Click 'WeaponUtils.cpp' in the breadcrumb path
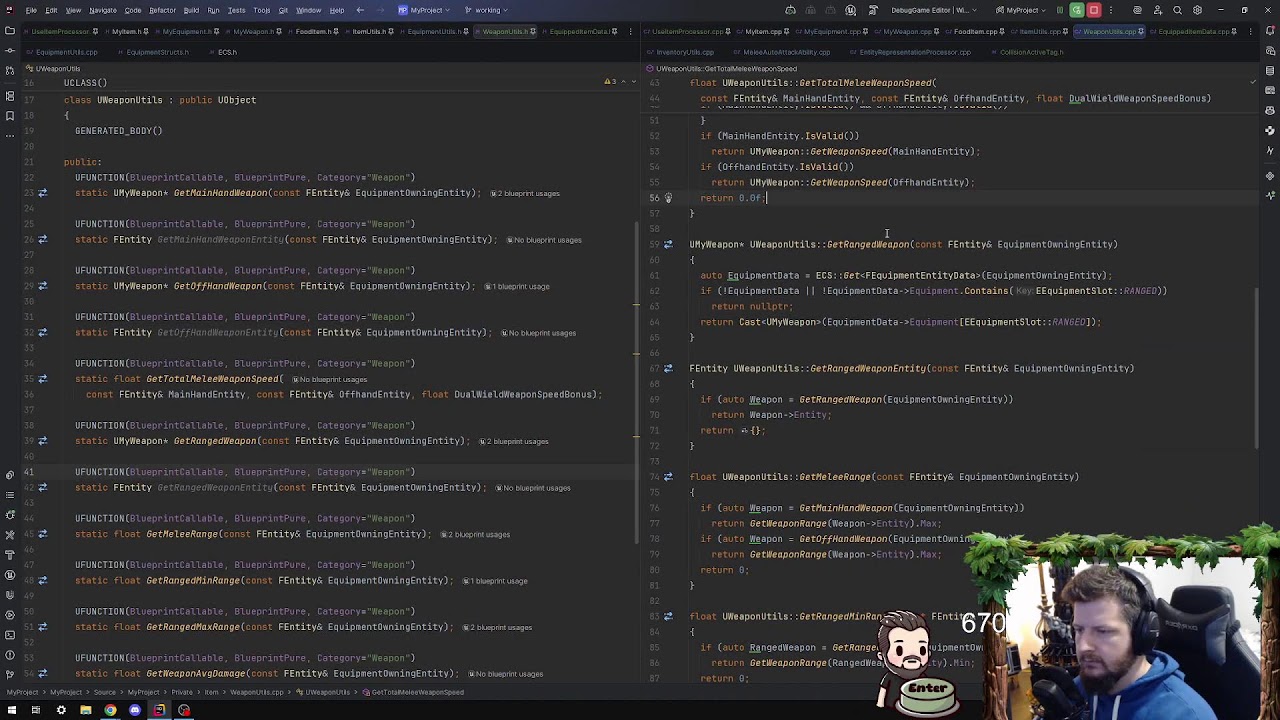This screenshot has height=720, width=1280. pyautogui.click(x=257, y=692)
